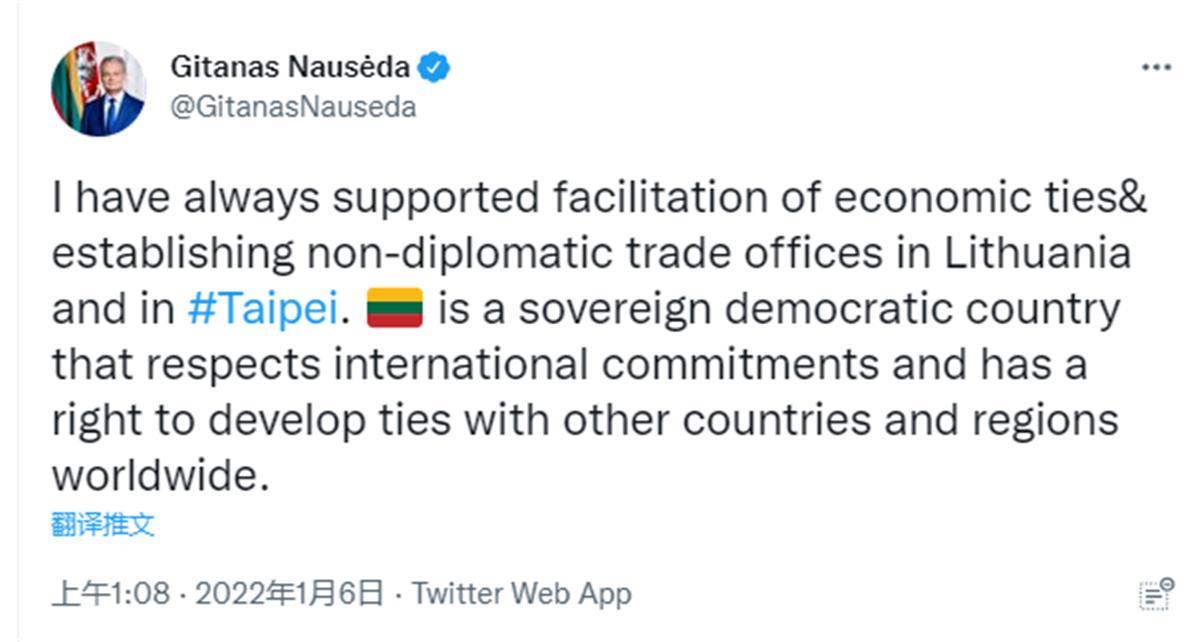
Task: Open Gitanas Nausėda's profile avatar photo
Action: click(98, 89)
